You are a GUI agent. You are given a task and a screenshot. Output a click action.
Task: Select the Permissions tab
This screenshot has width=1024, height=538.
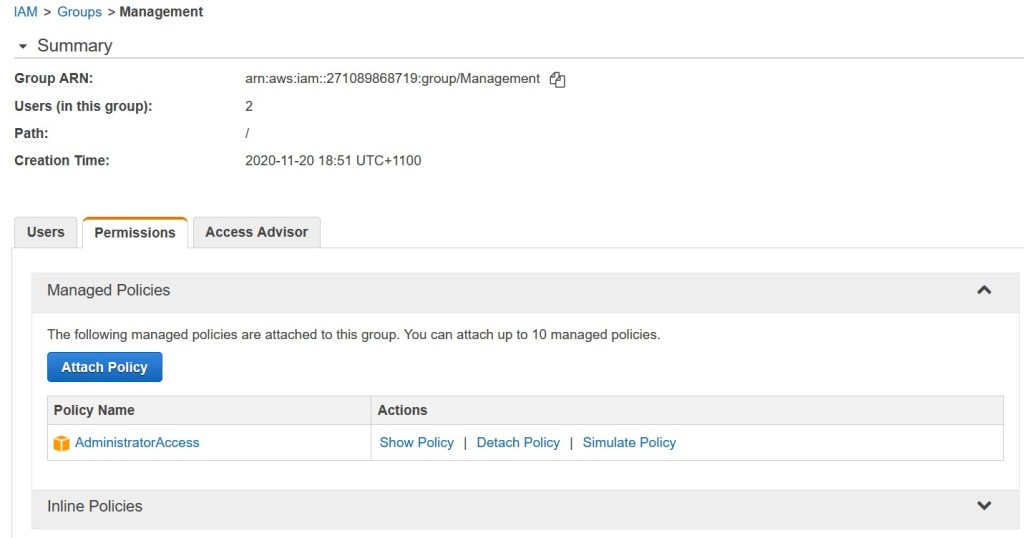(135, 232)
